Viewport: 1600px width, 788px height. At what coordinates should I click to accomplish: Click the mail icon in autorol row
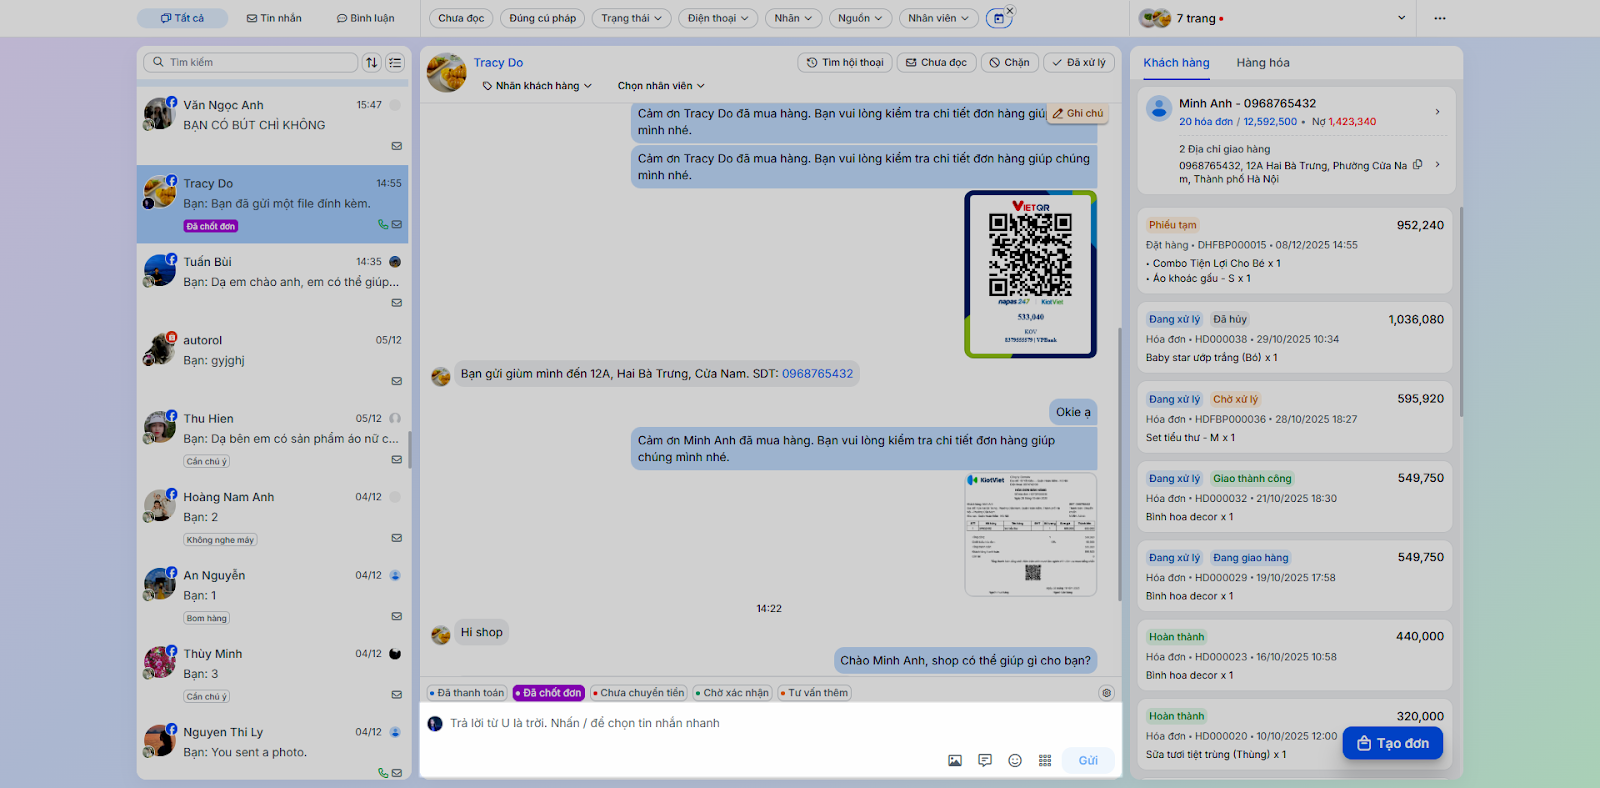pos(397,381)
